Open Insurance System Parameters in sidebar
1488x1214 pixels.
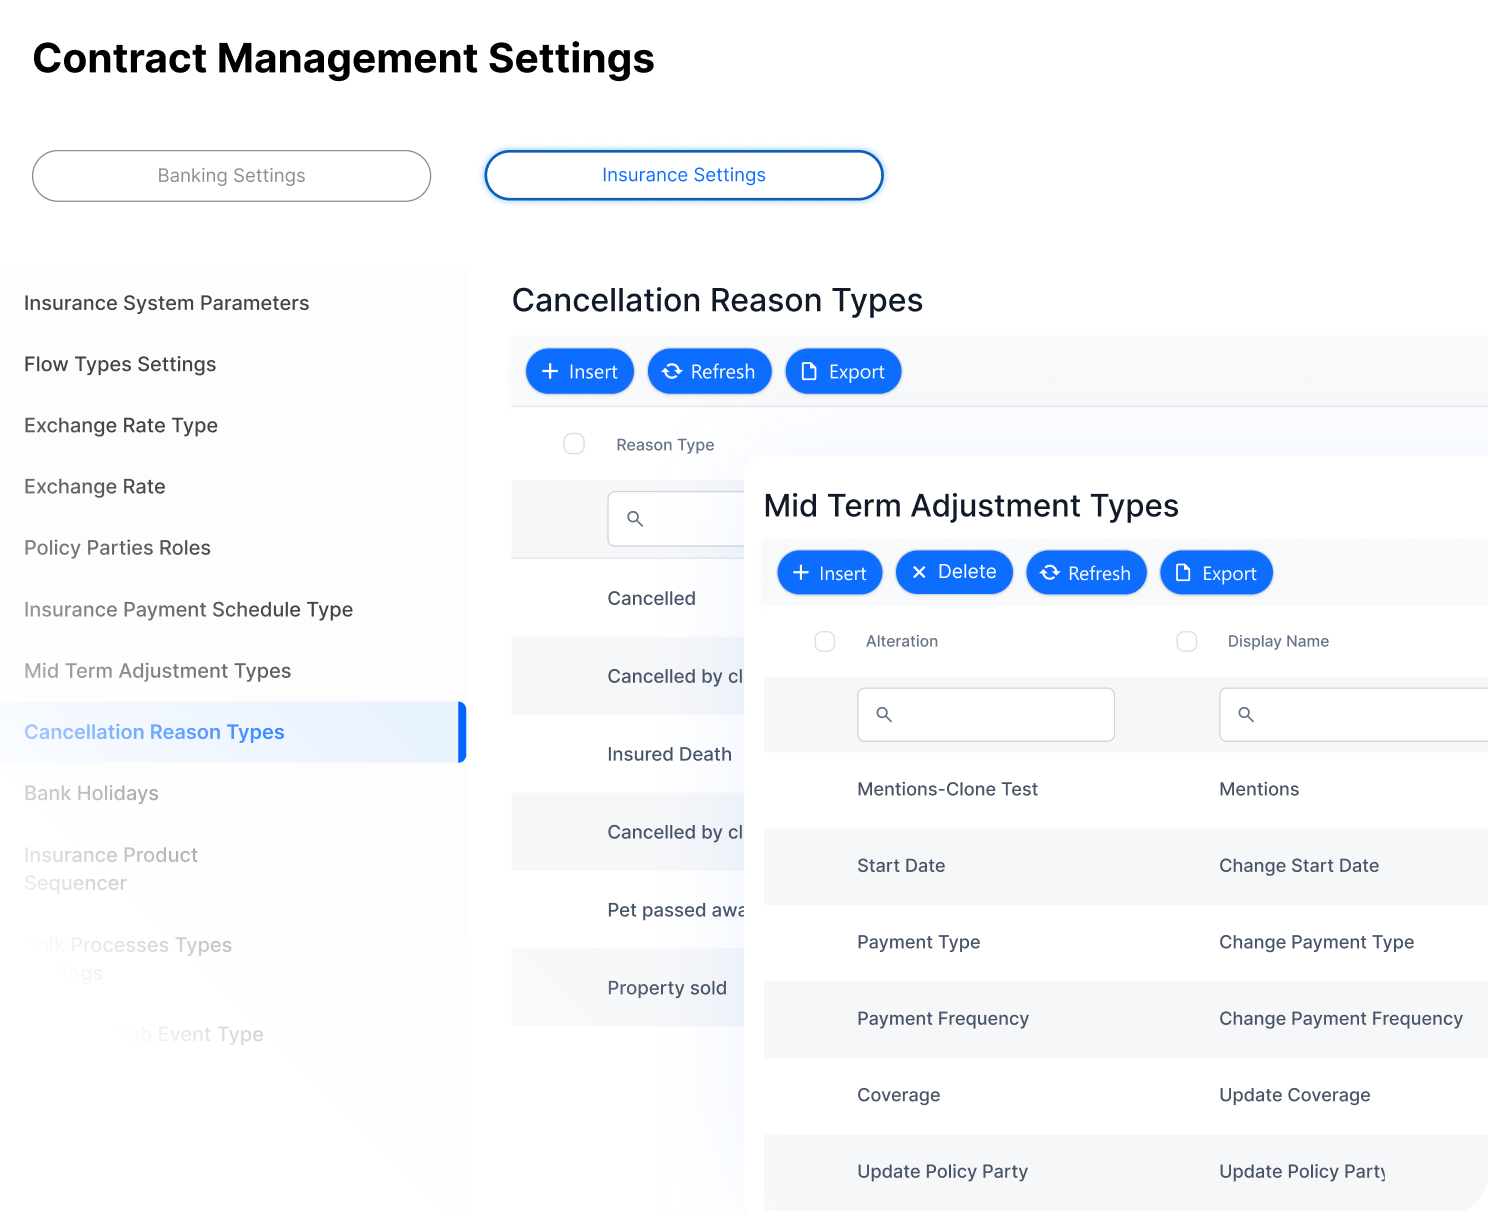click(x=166, y=303)
